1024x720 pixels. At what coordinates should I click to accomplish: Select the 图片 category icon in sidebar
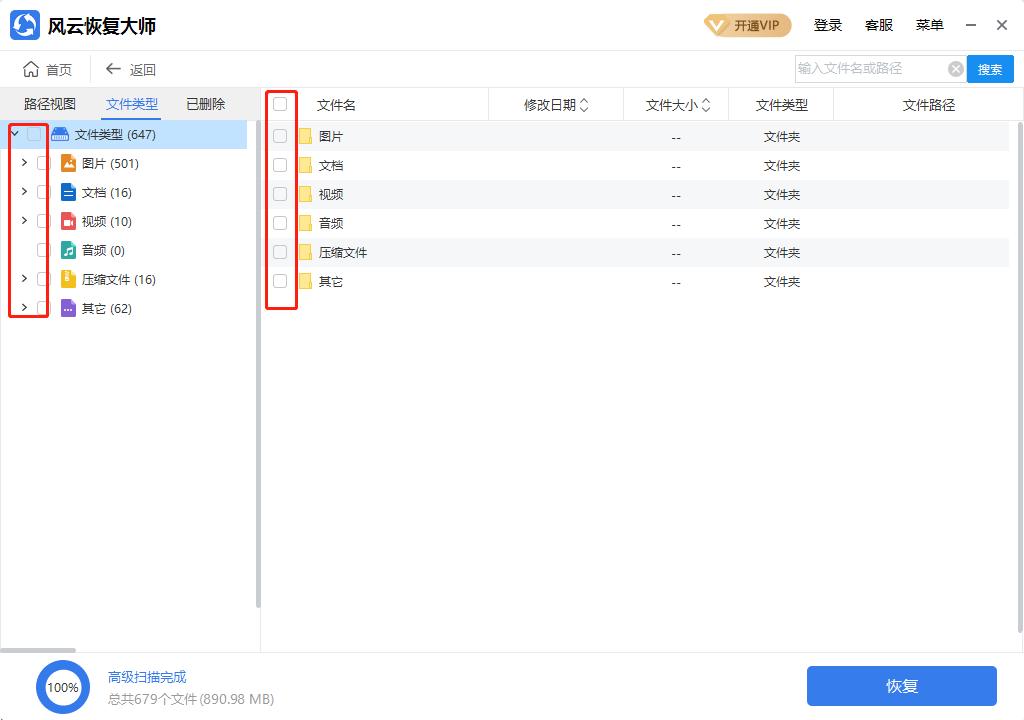coord(68,164)
